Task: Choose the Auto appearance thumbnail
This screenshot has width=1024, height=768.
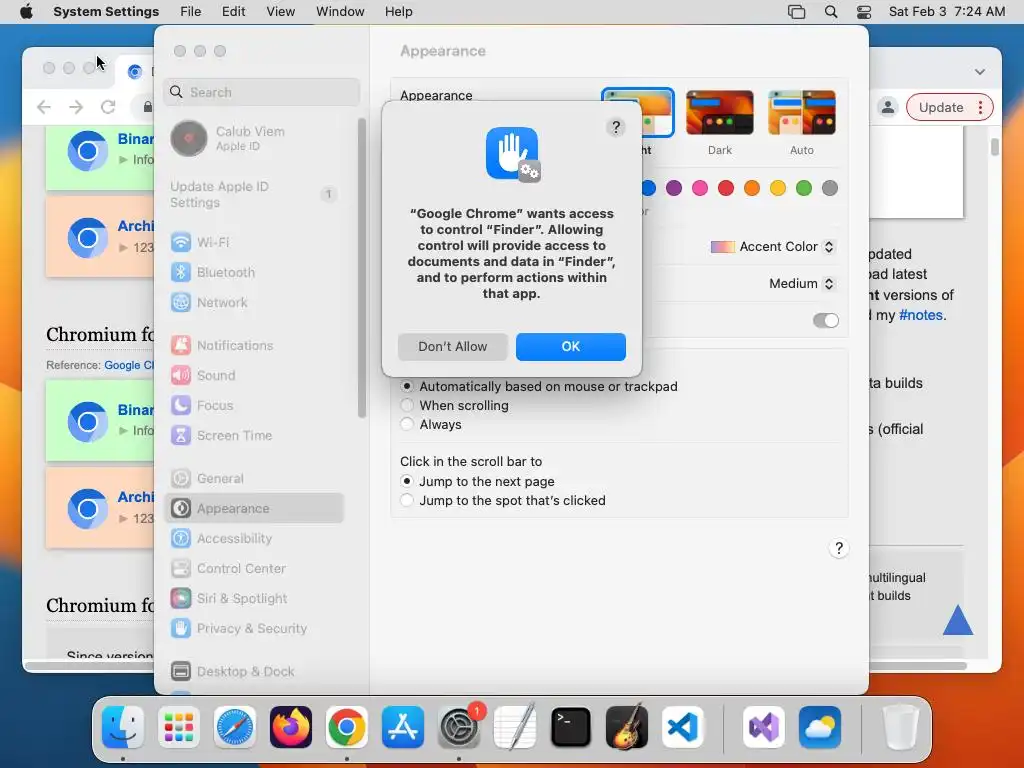Action: (801, 113)
